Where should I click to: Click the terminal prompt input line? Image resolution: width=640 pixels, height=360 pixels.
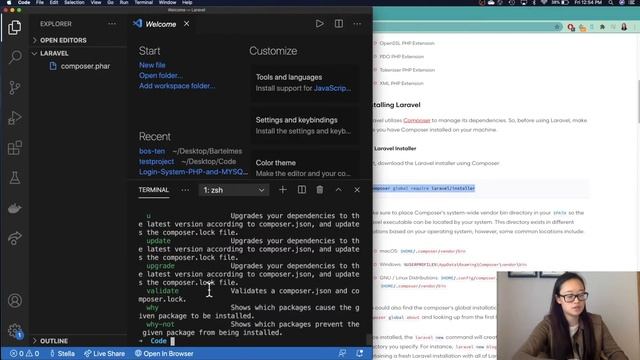pos(249,341)
